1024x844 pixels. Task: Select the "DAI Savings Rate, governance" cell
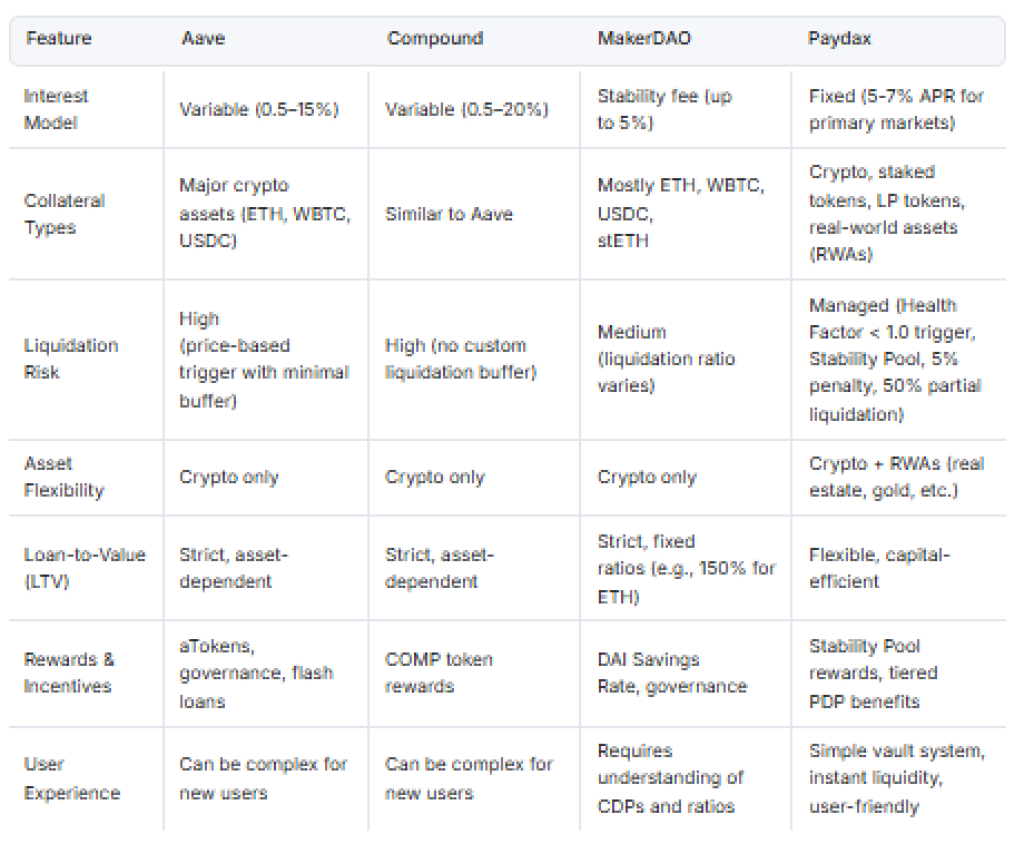[672, 673]
